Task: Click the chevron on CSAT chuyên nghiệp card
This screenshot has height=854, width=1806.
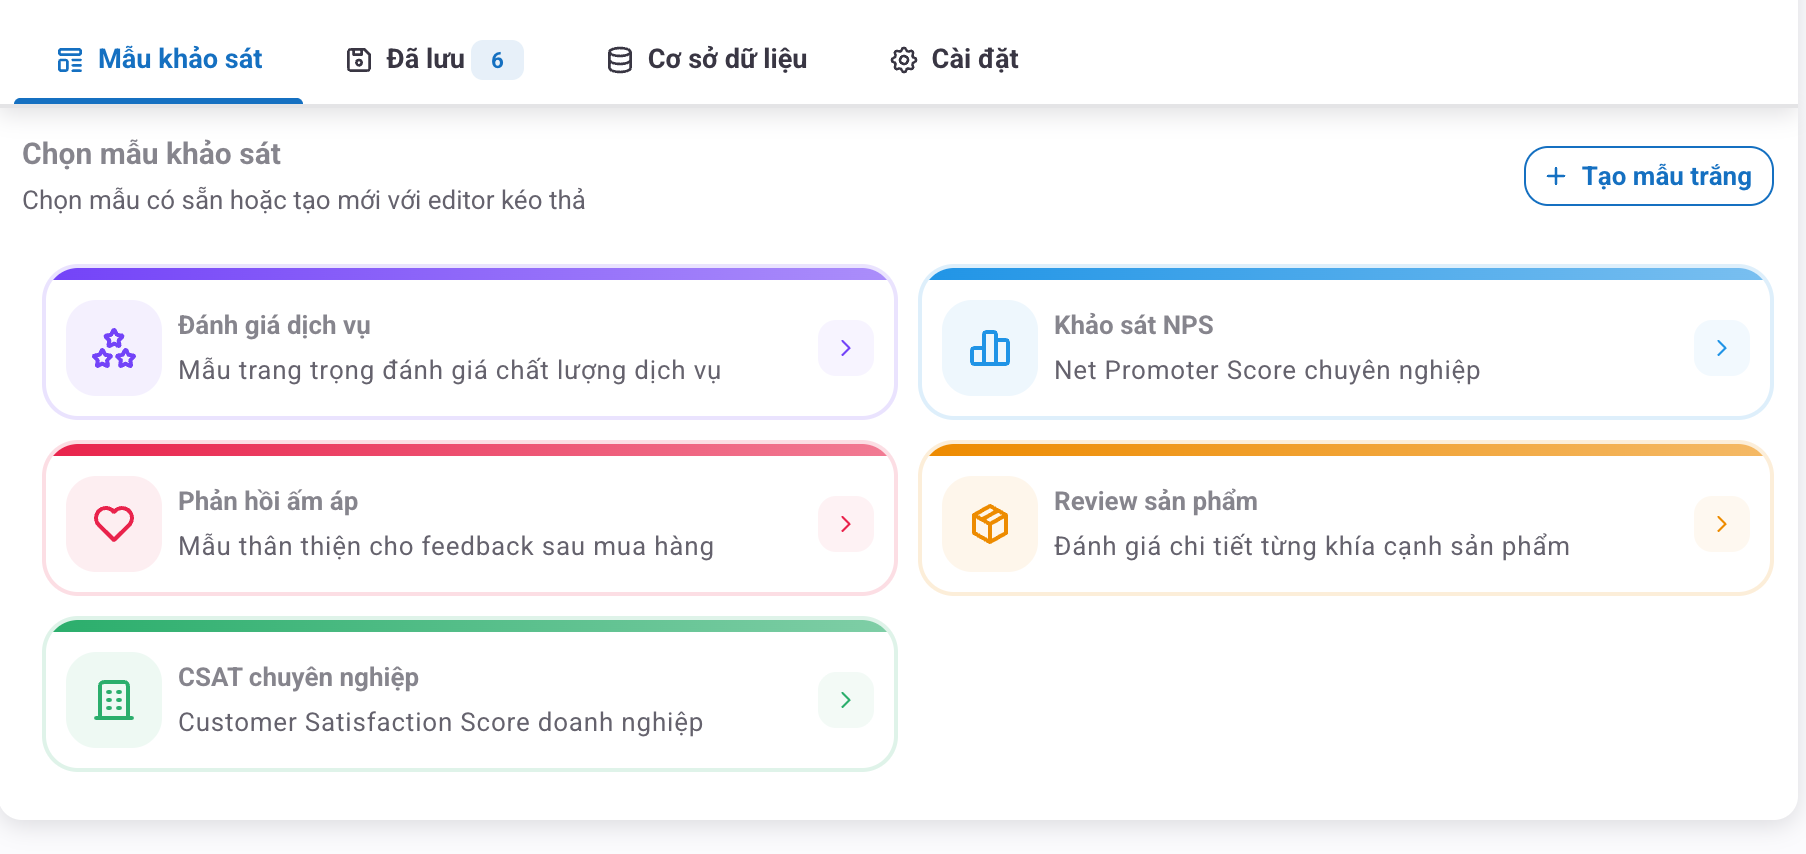Action: [x=845, y=700]
